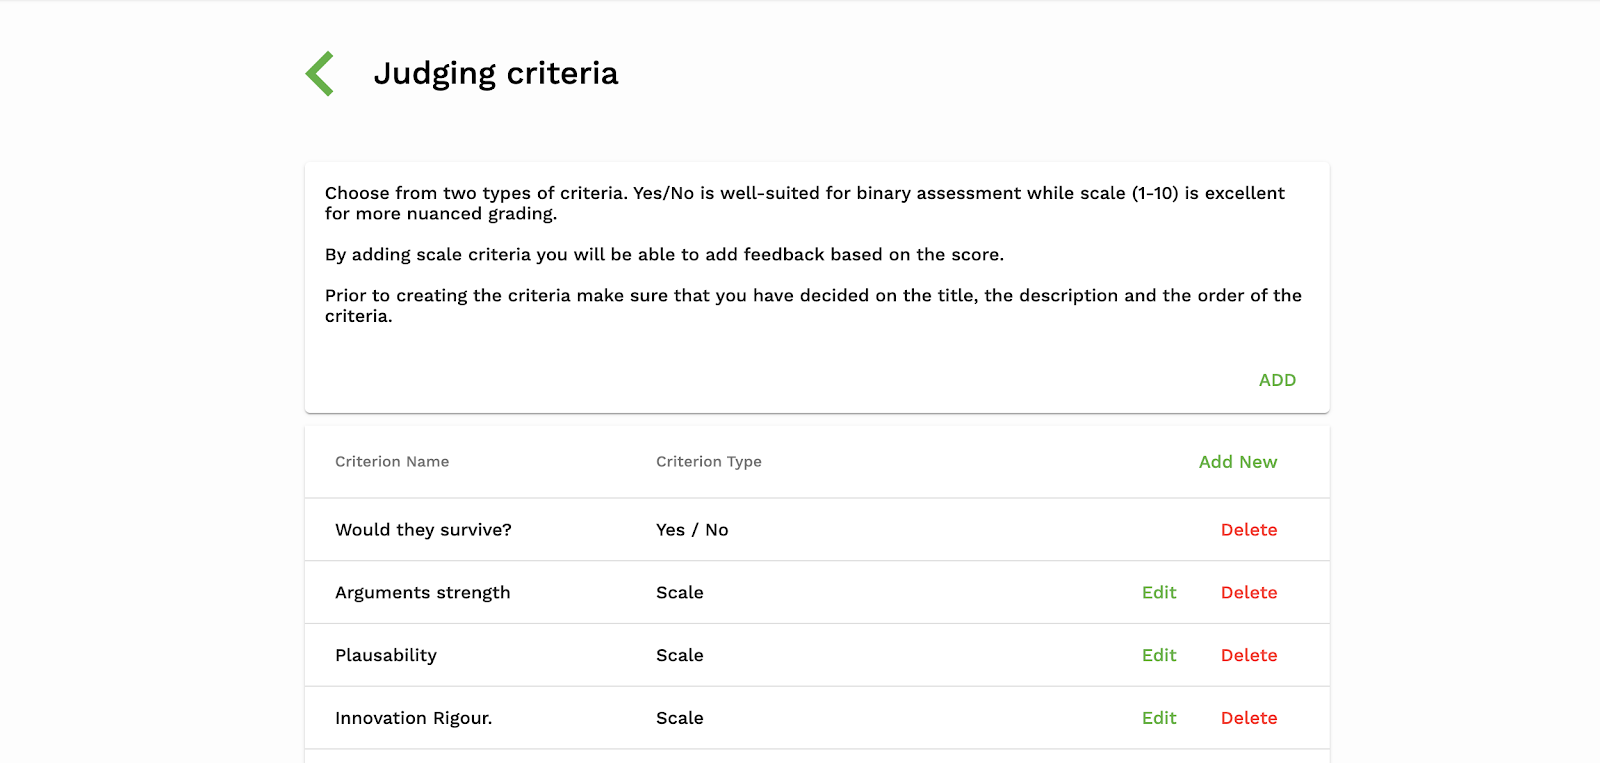Click the Criterion Name column header
This screenshot has height=763, width=1600.
[x=392, y=462]
